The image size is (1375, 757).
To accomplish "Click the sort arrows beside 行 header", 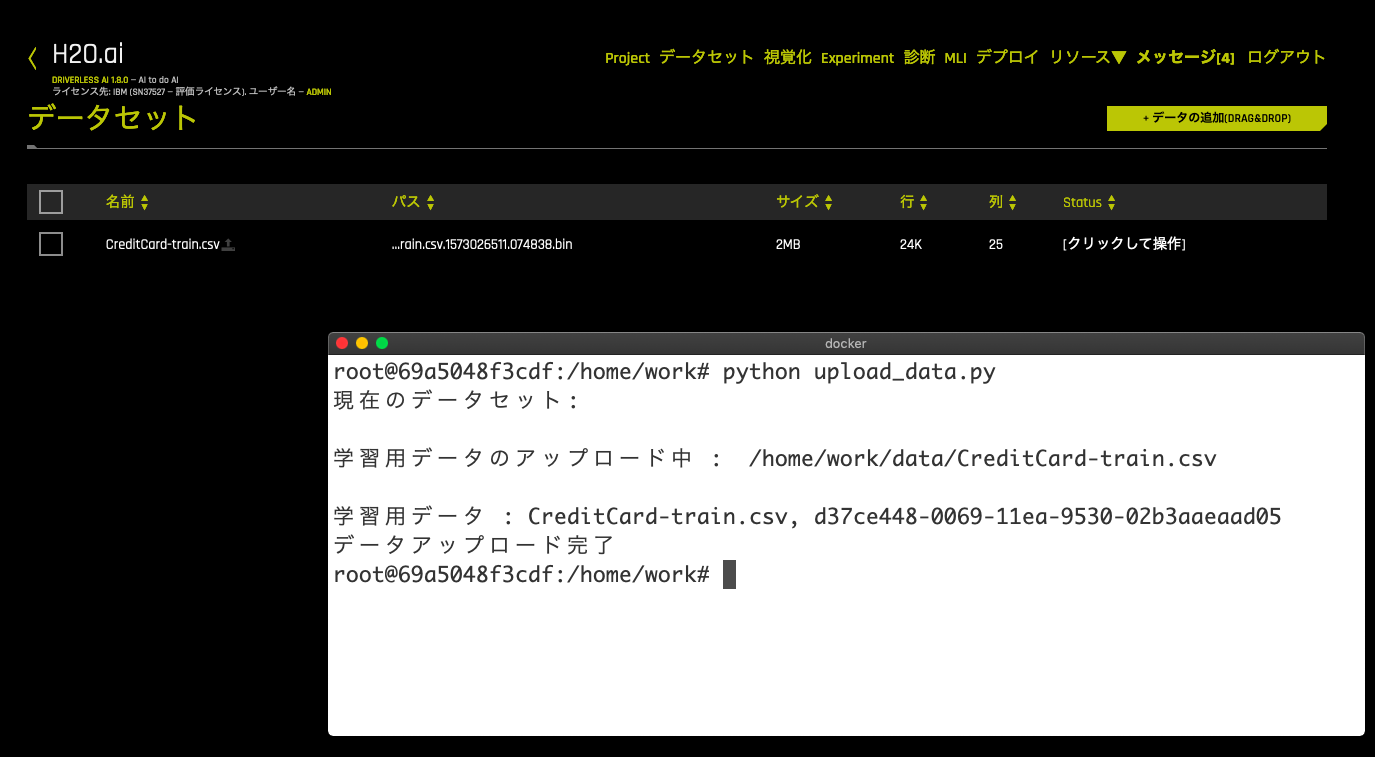I will click(923, 202).
